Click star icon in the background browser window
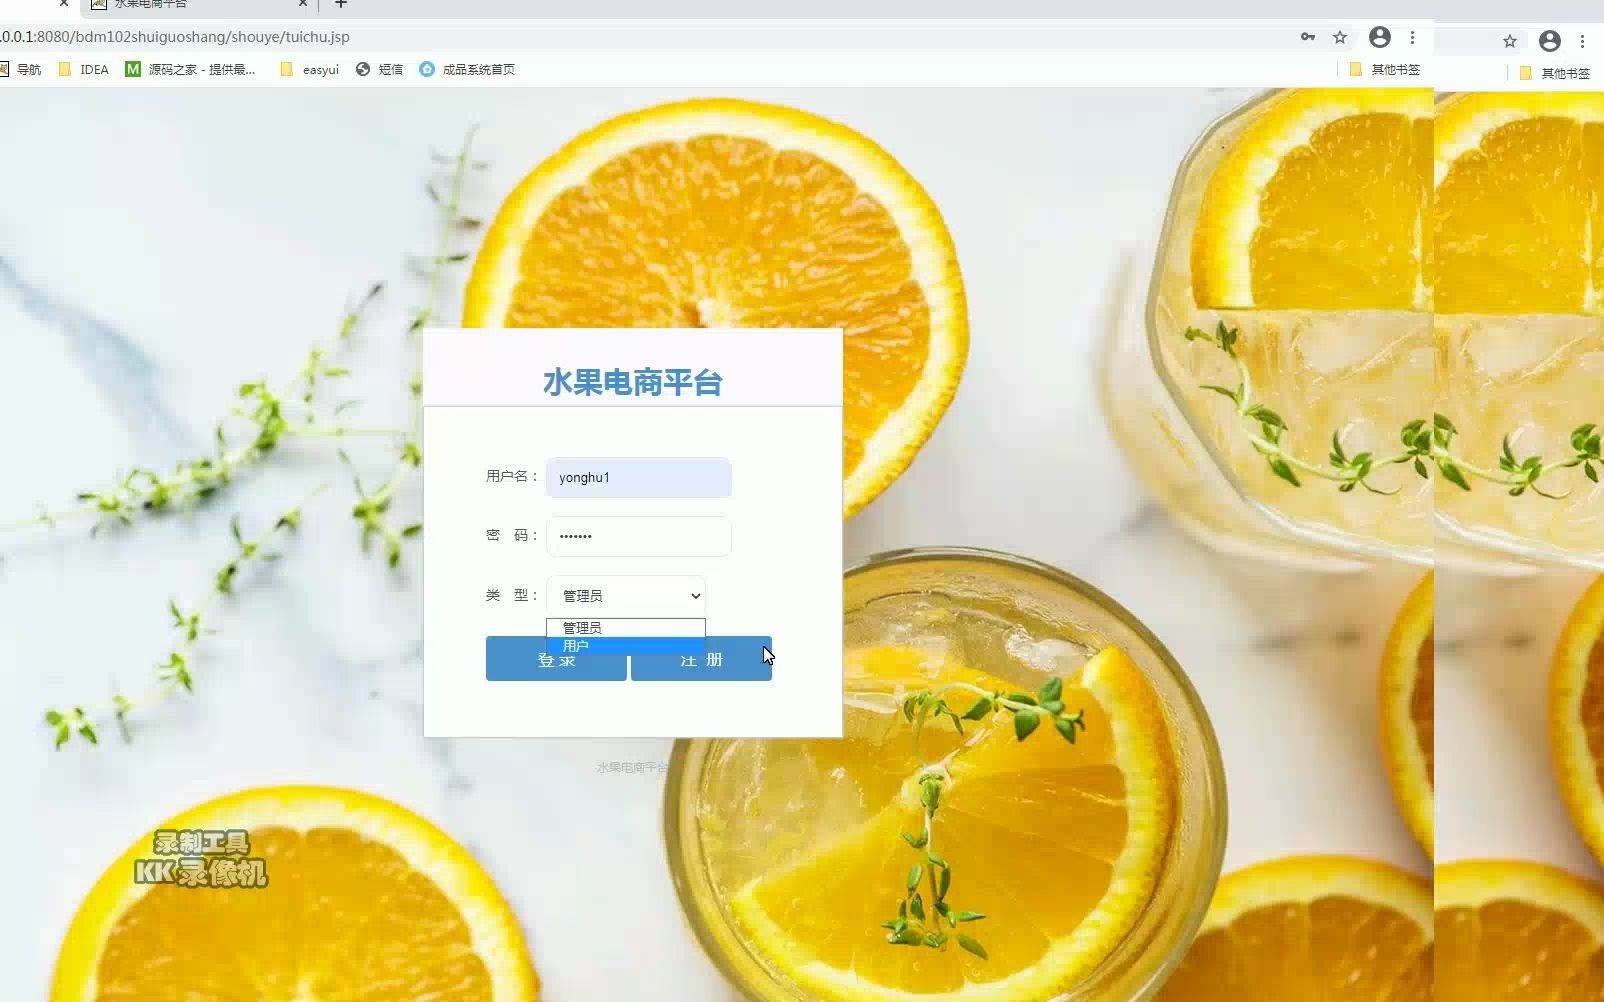Screen dimensions: 1604x1002 (1510, 41)
